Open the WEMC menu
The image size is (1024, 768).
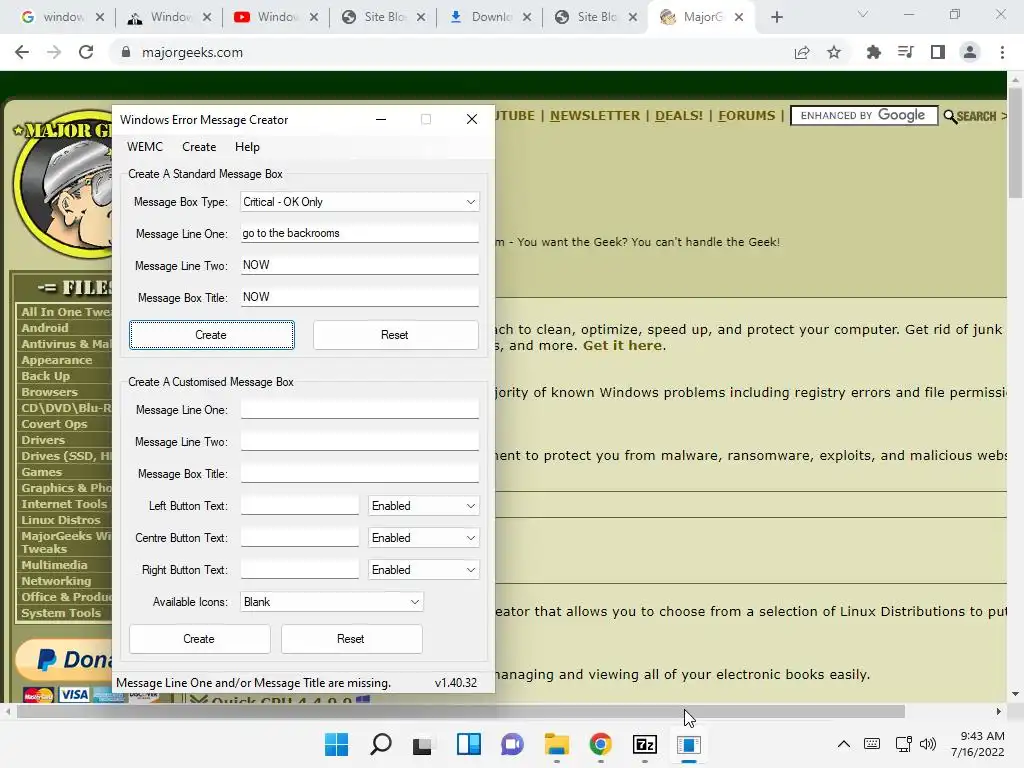tap(145, 147)
